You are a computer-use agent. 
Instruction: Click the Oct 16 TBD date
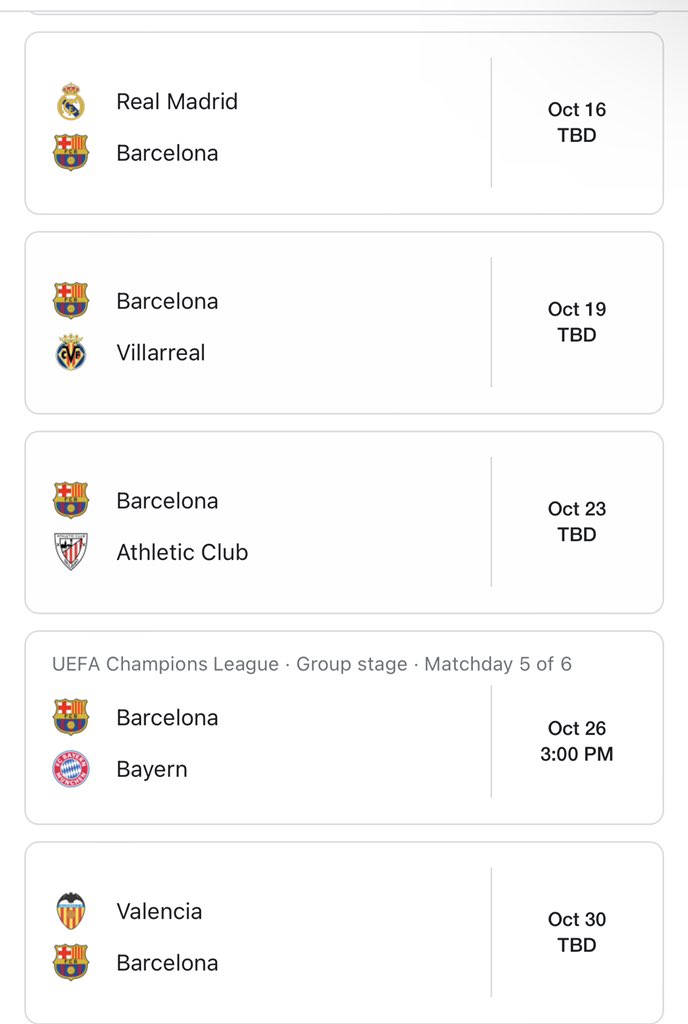[577, 122]
